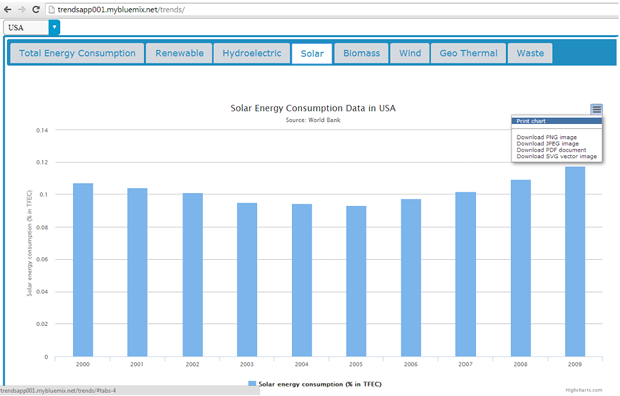This screenshot has height=396, width=620.
Task: Click the browser forward arrow
Action: 22,9
